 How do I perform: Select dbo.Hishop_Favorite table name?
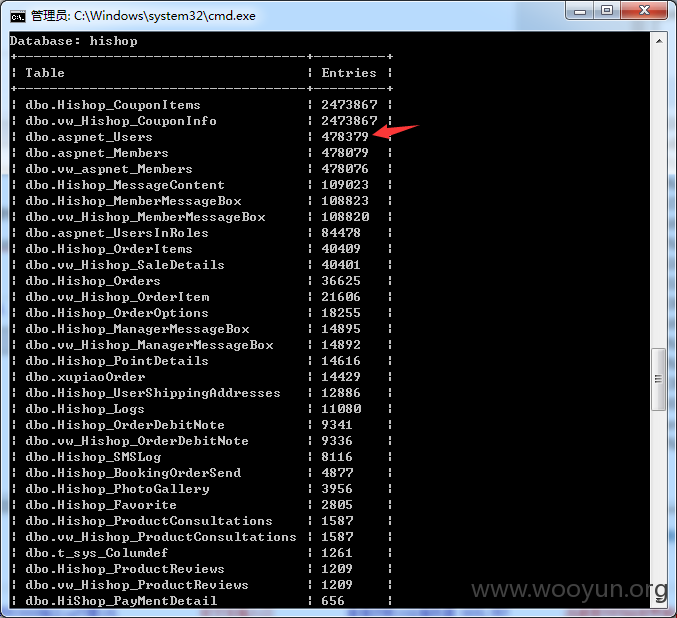coord(101,505)
